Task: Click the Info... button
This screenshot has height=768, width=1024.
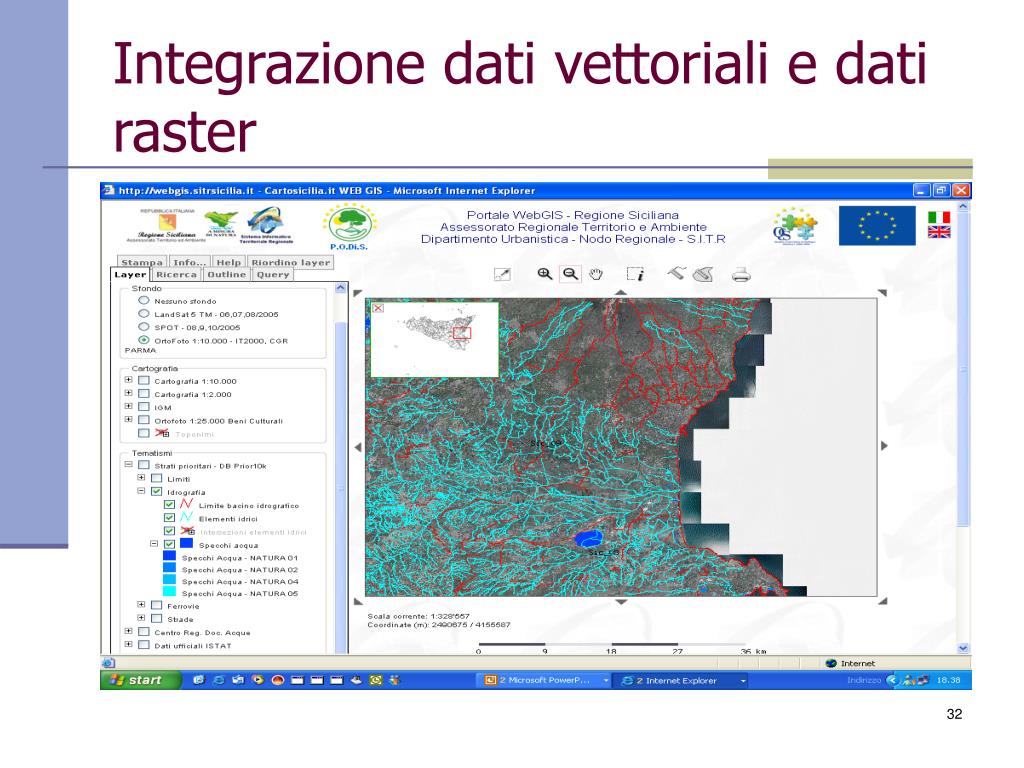Action: click(189, 262)
